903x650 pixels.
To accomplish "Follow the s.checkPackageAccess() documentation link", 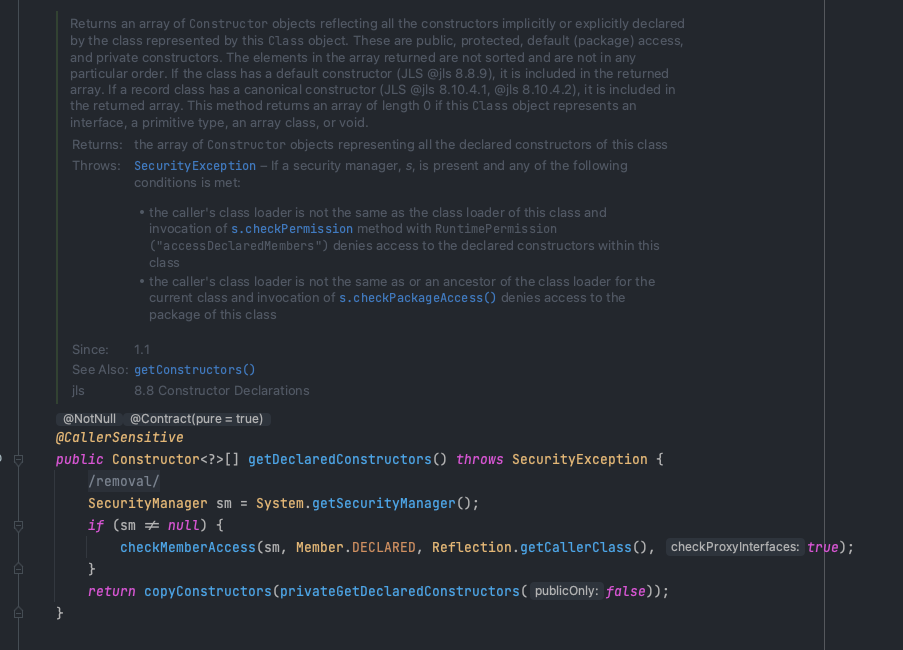I will tap(418, 298).
